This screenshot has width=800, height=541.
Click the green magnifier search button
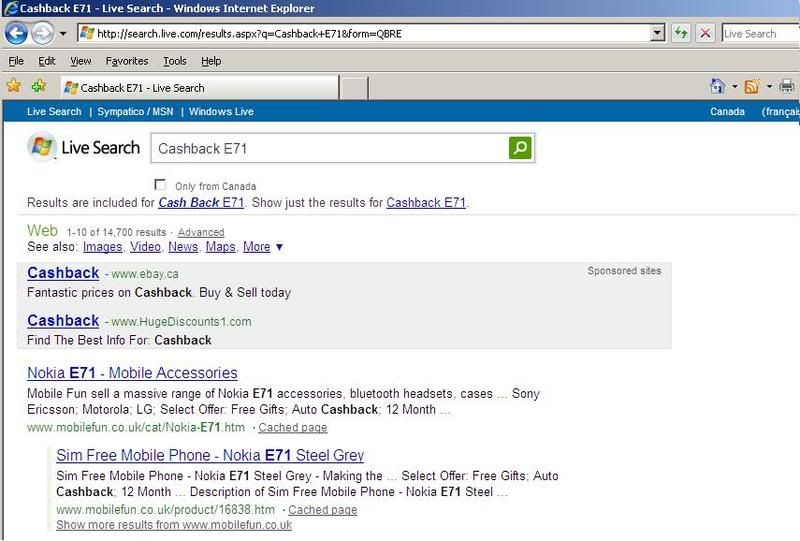click(520, 148)
